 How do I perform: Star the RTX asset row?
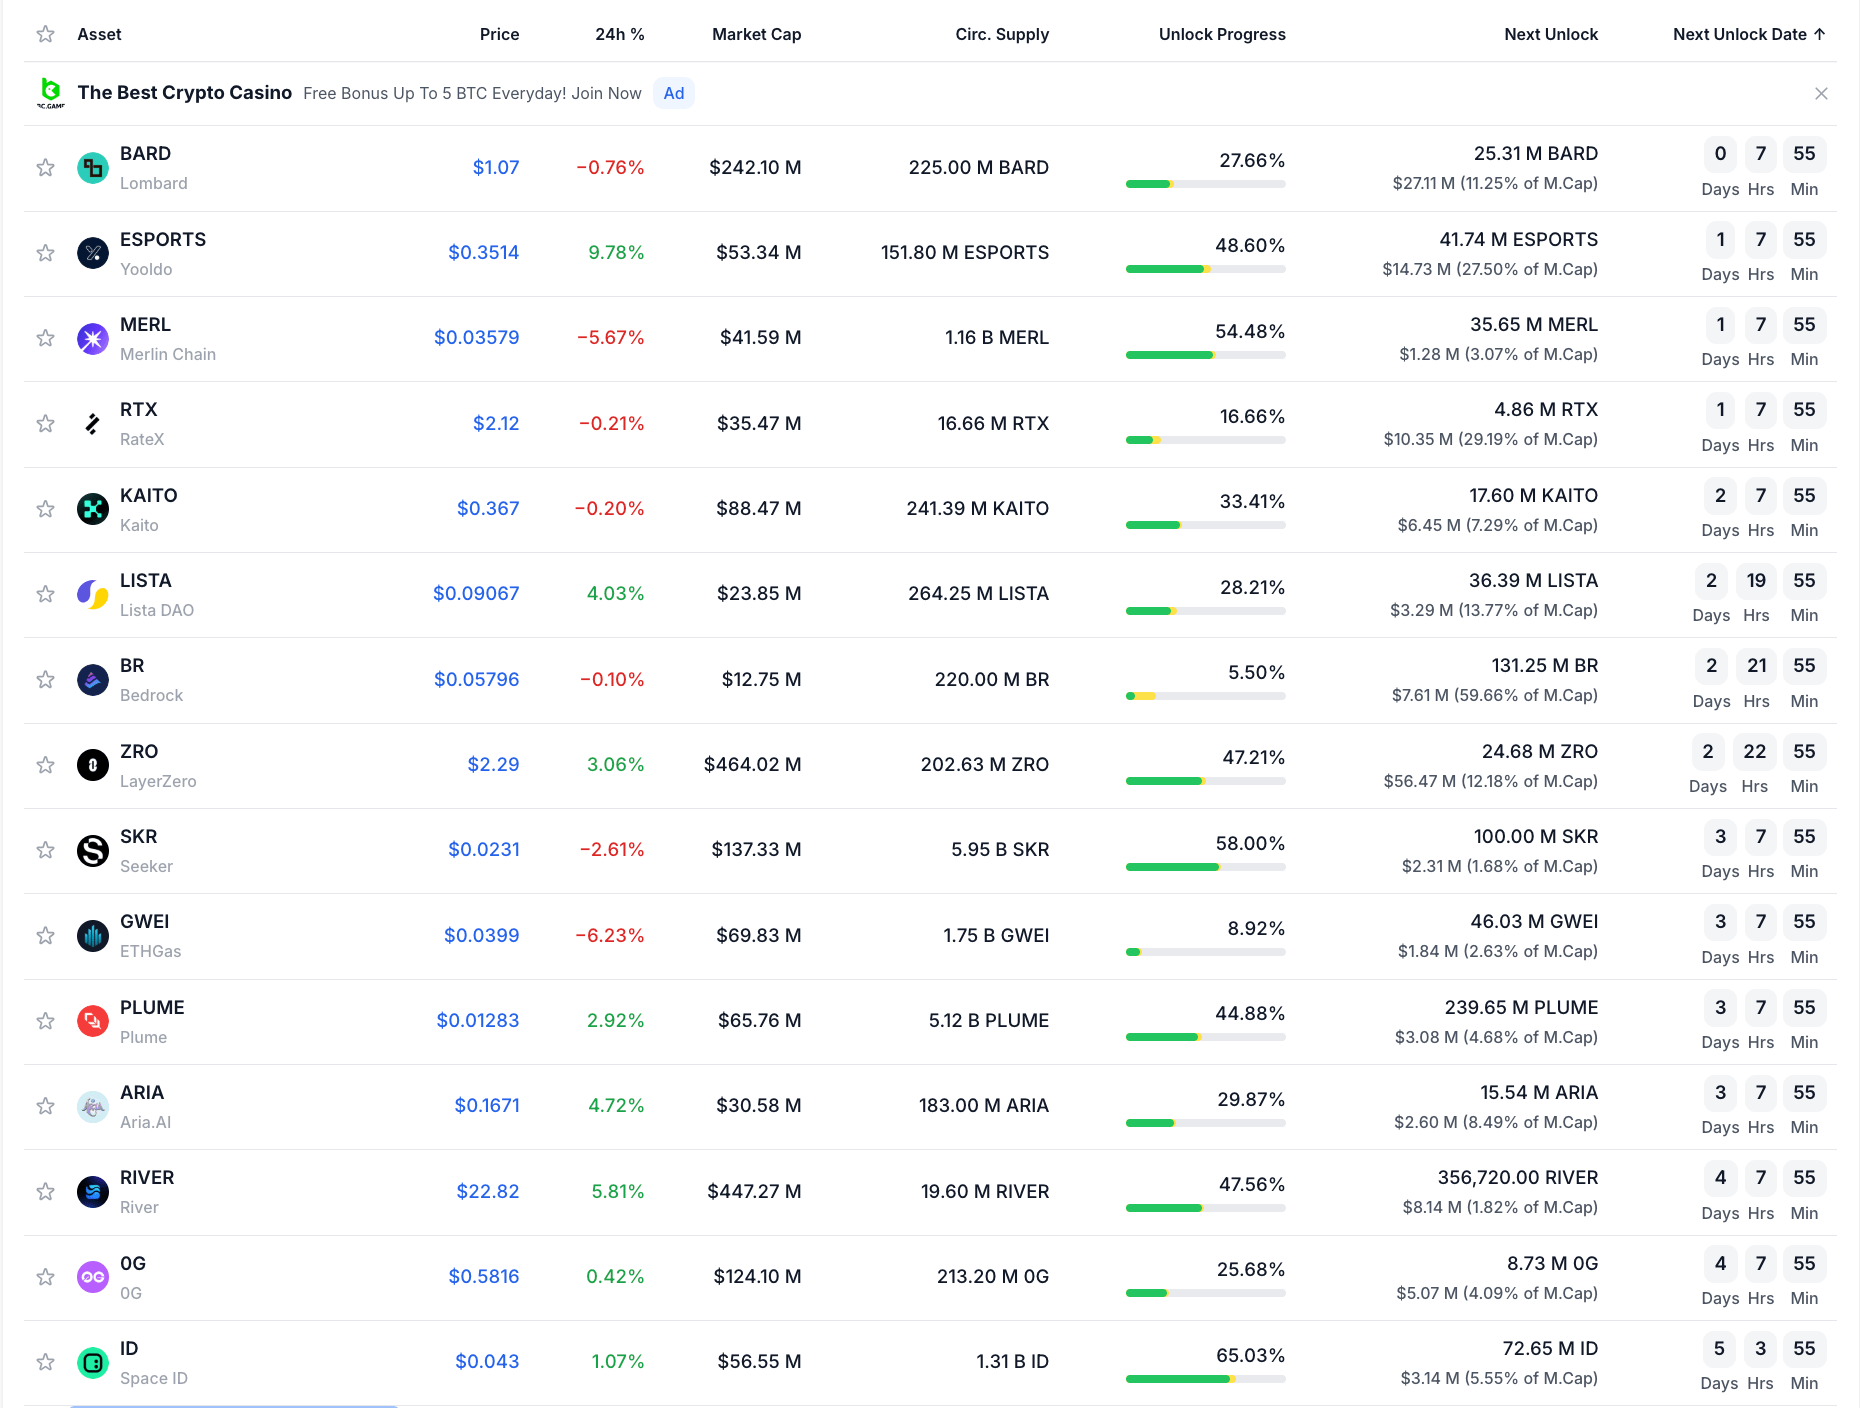pyautogui.click(x=45, y=424)
